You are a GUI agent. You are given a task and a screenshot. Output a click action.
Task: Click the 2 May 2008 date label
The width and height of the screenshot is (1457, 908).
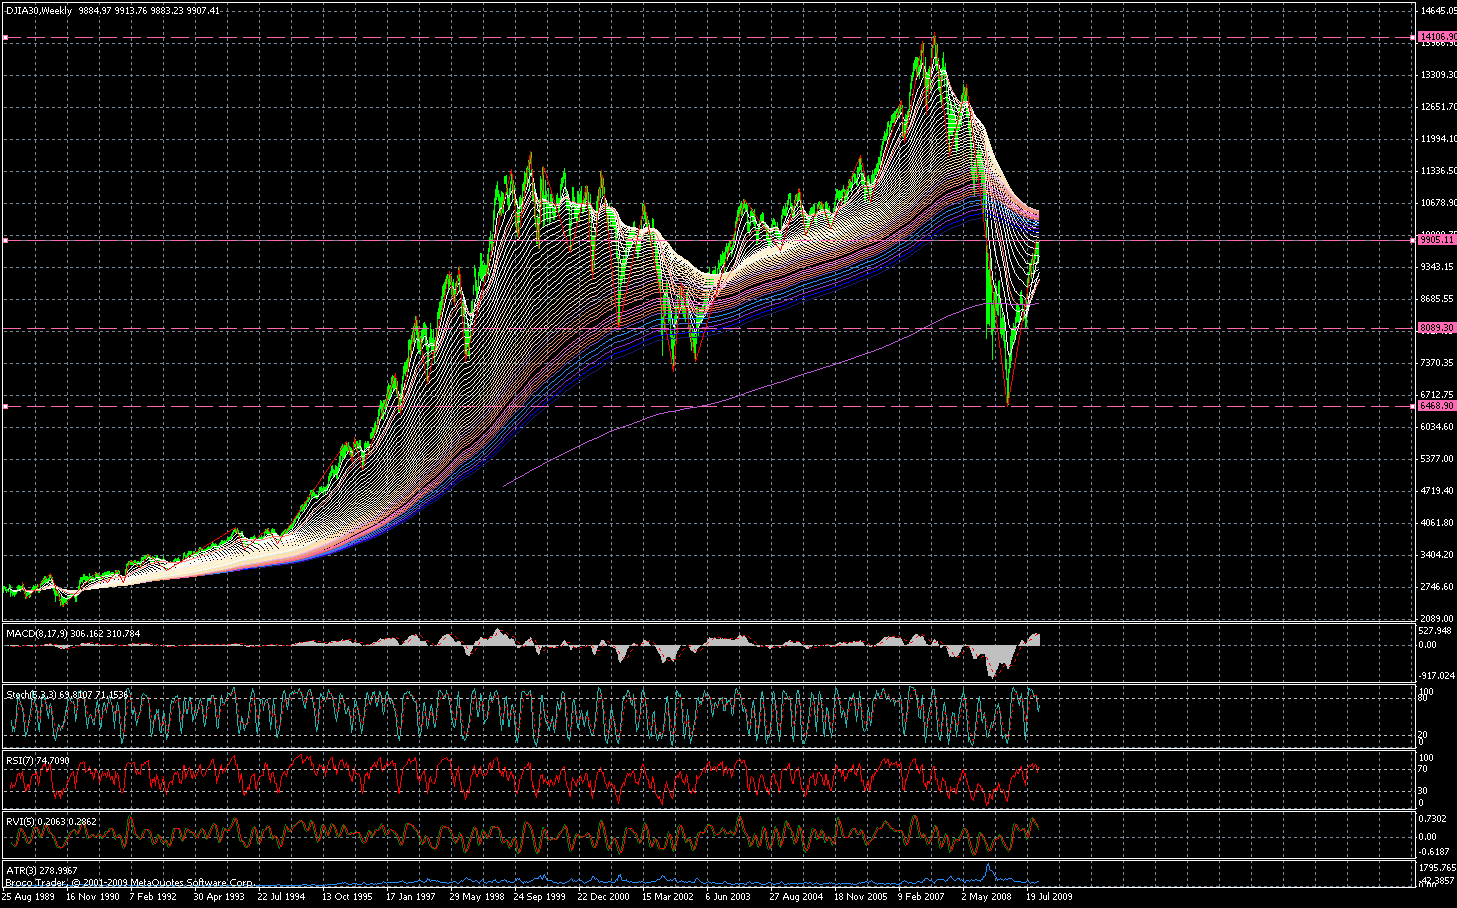tap(986, 897)
